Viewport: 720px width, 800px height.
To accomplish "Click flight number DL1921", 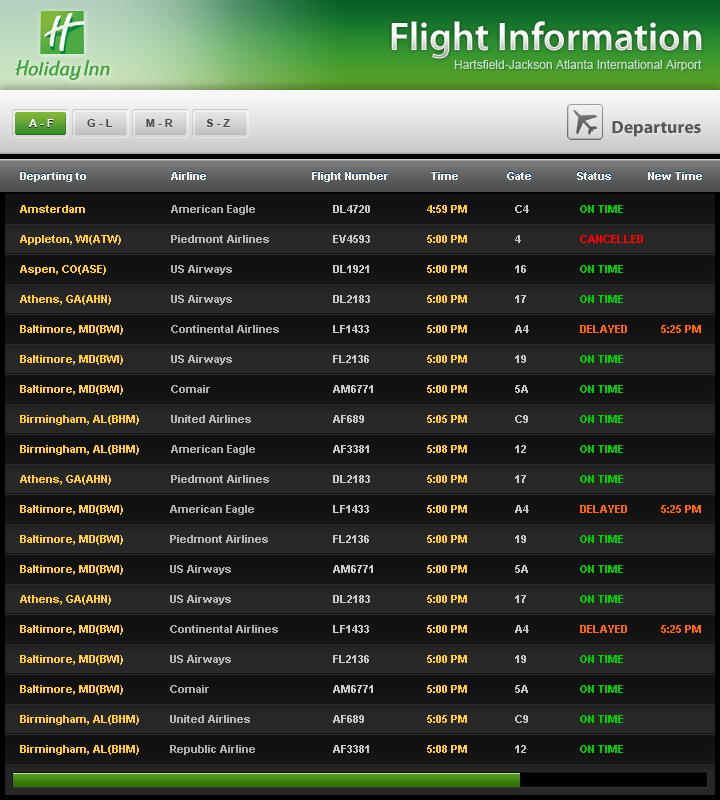I will [351, 269].
